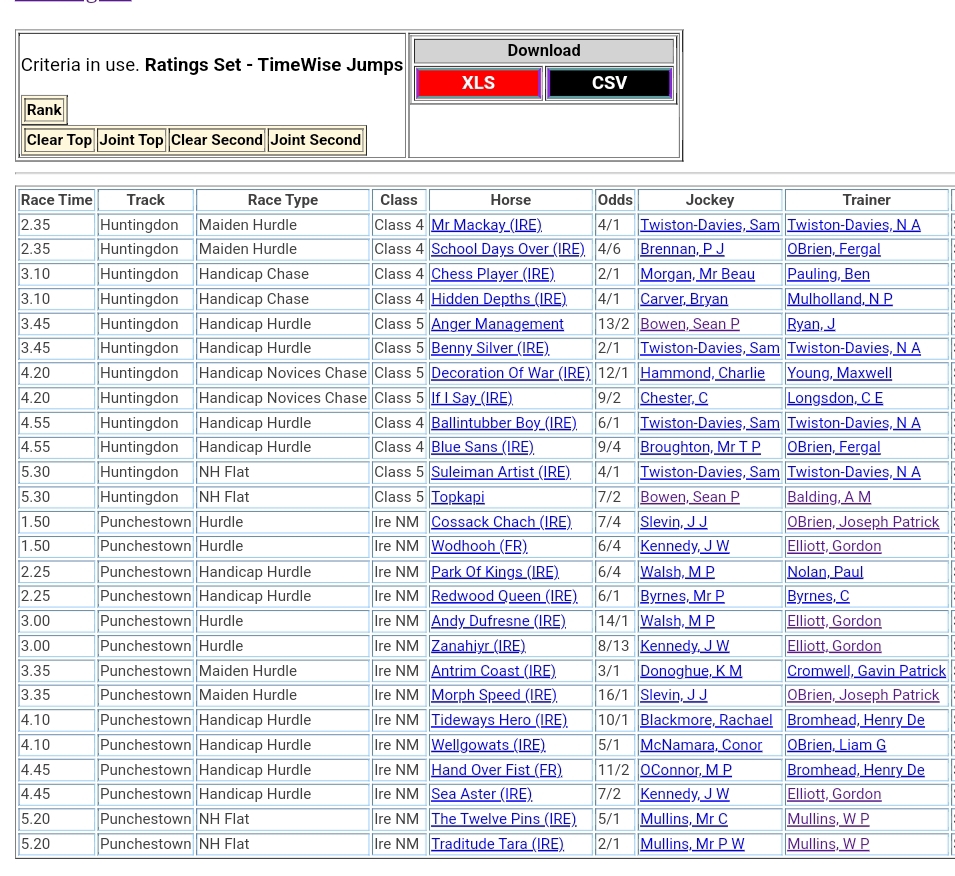Choose the Clear Second filter

pyautogui.click(x=216, y=140)
